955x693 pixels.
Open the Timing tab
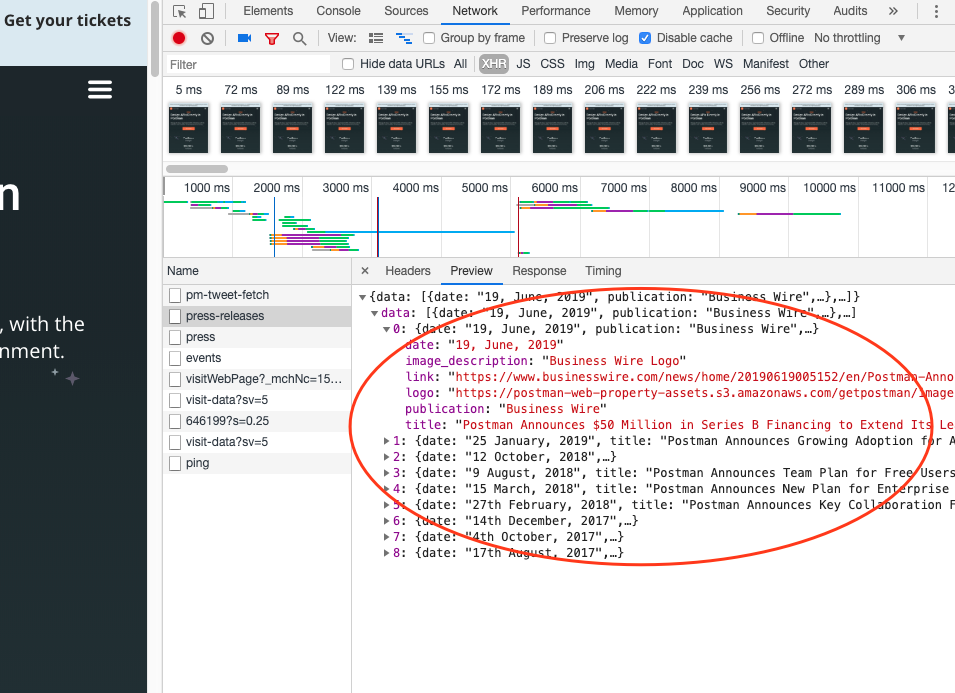click(603, 271)
